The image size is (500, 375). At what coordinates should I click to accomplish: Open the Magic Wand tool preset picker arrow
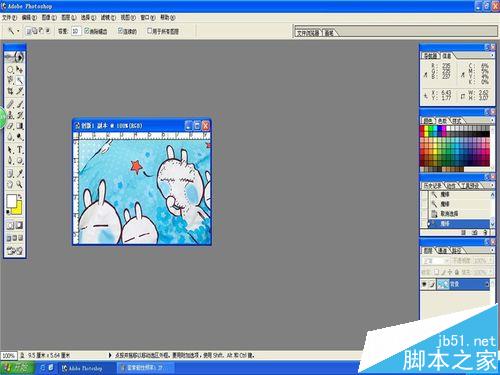click(18, 31)
